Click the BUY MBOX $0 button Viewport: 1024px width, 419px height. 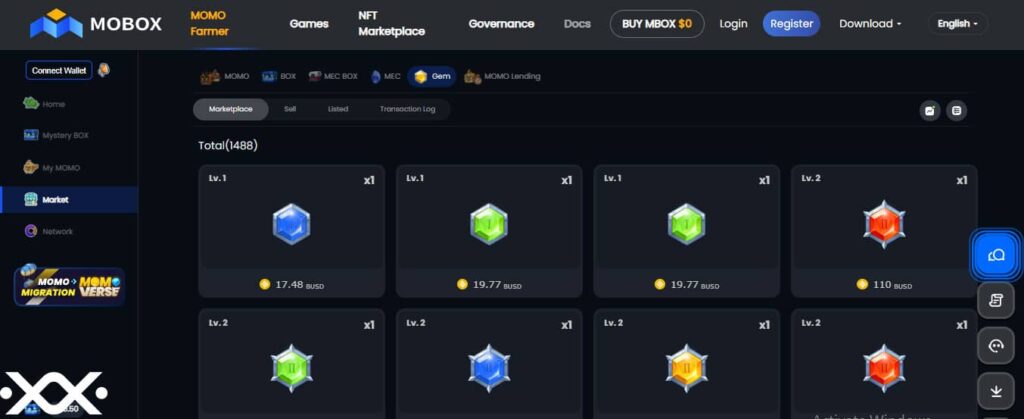657,24
